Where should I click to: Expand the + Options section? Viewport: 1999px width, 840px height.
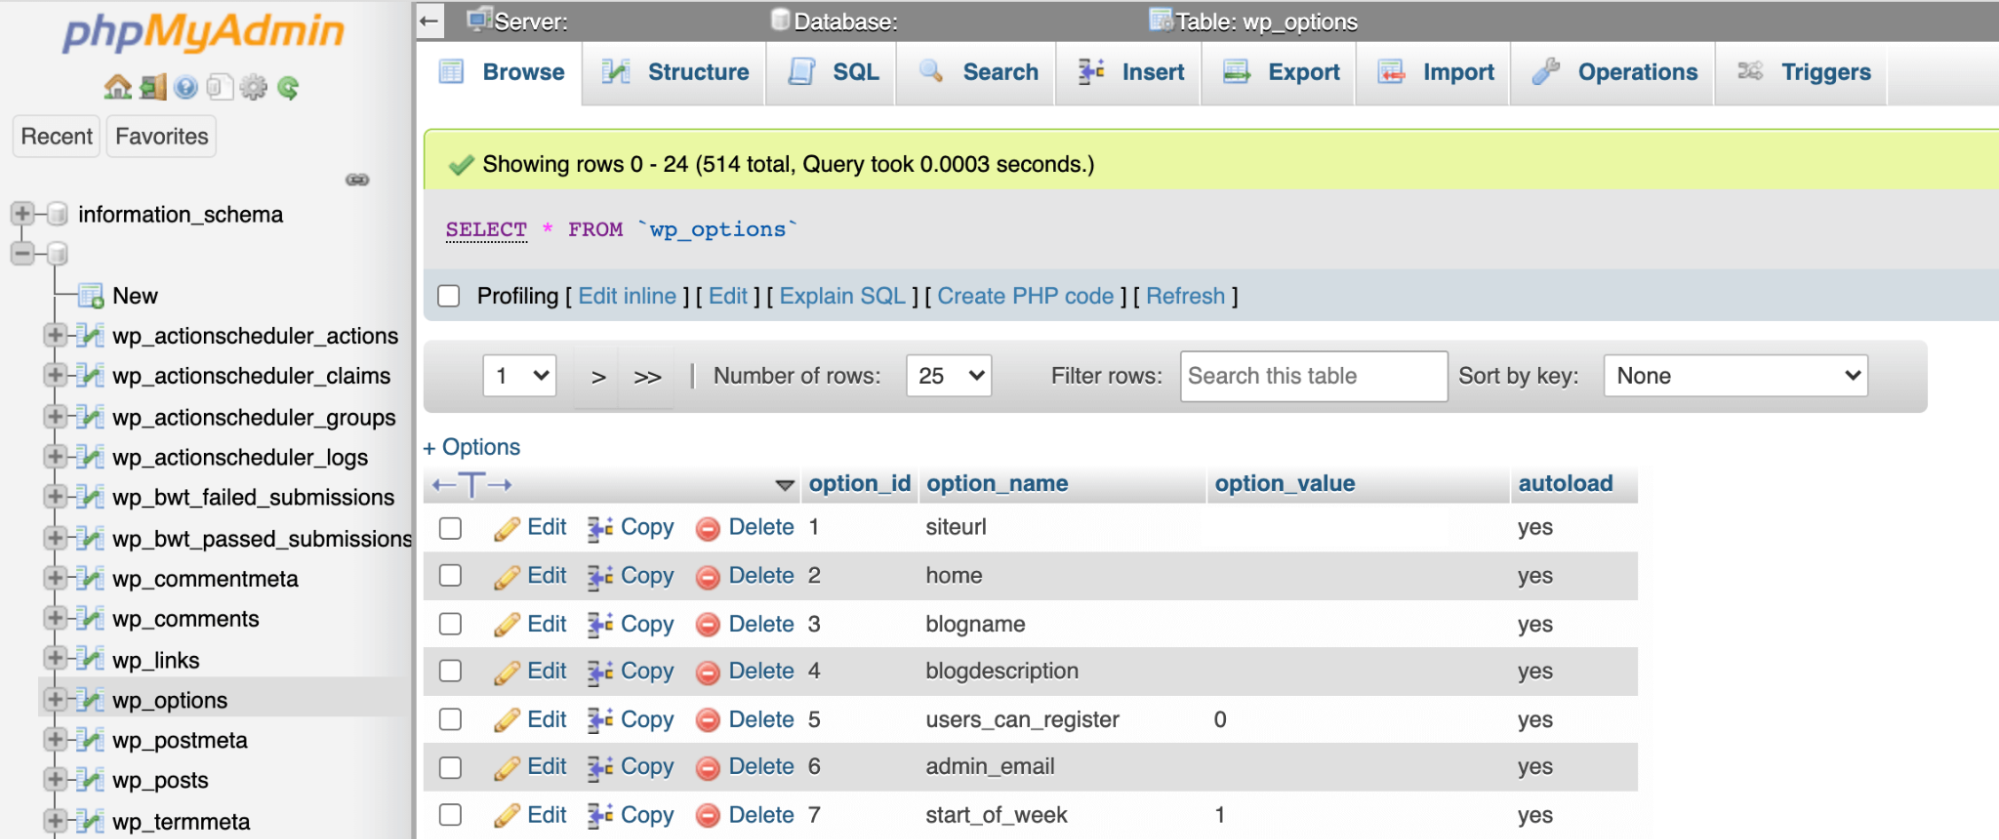click(x=472, y=447)
